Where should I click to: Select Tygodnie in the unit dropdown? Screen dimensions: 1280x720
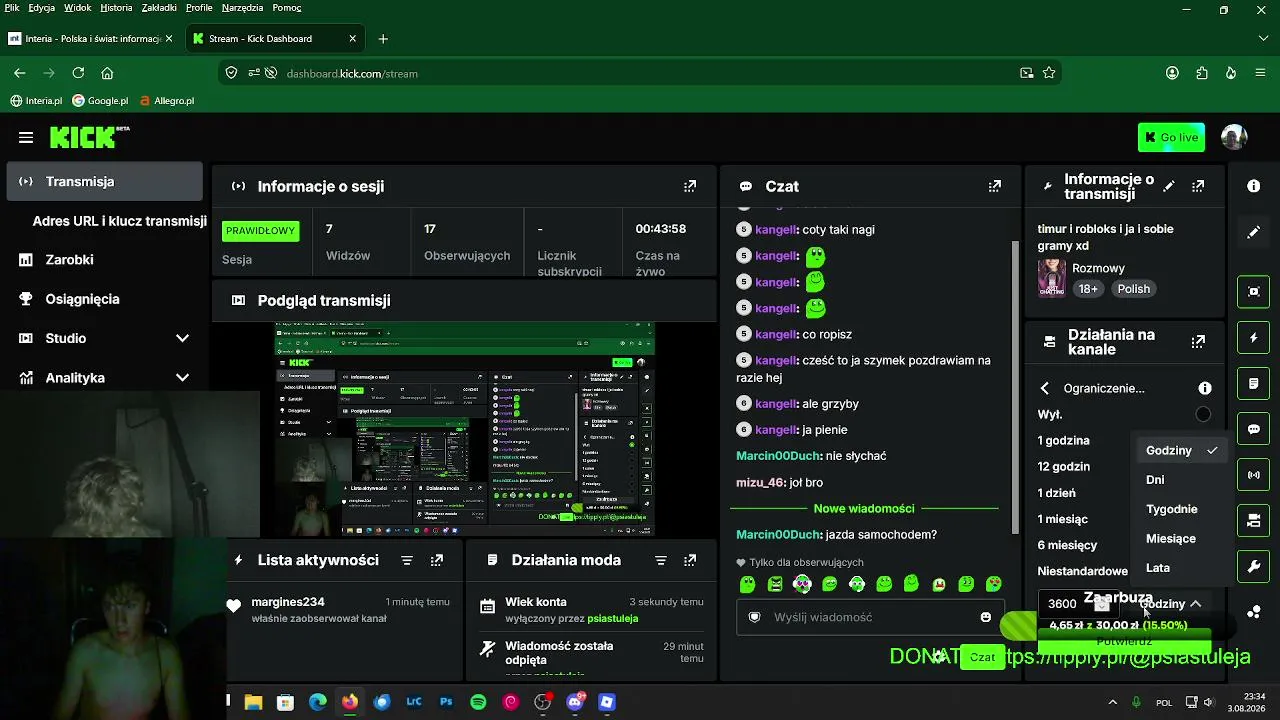coord(1182,509)
